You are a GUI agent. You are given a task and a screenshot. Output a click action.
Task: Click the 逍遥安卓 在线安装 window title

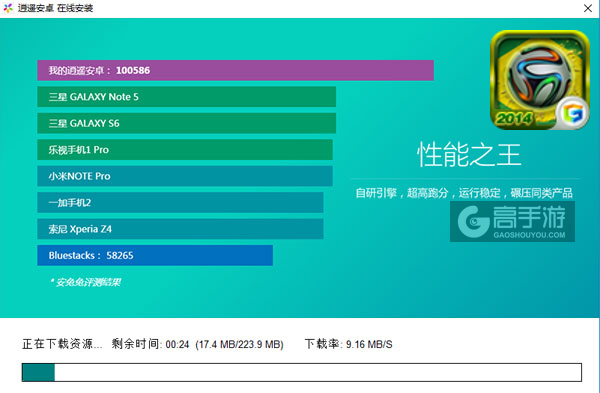tap(55, 8)
